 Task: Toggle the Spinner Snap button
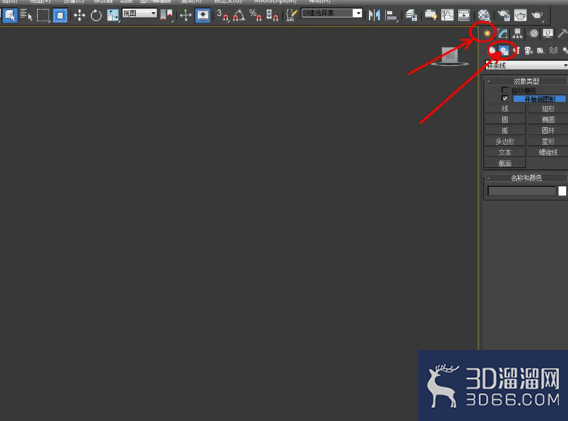point(272,15)
